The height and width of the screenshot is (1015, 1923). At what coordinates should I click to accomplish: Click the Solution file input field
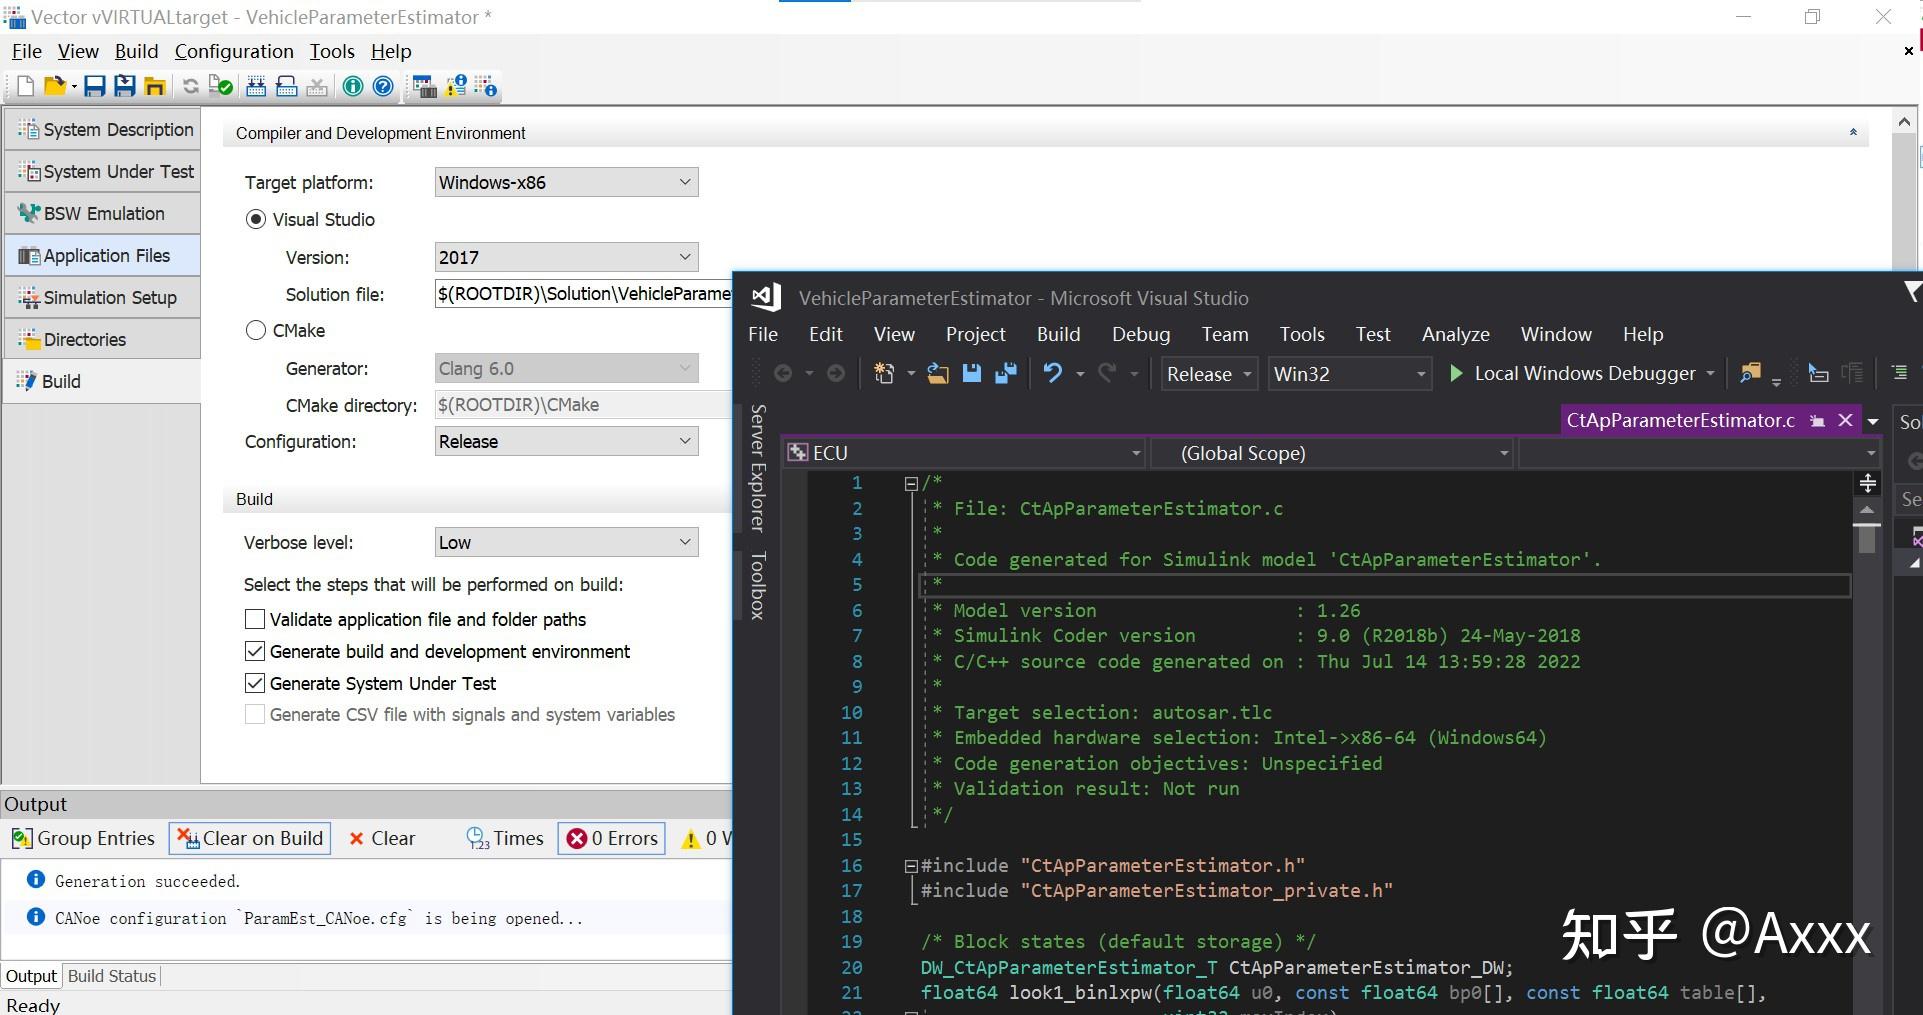coord(583,294)
